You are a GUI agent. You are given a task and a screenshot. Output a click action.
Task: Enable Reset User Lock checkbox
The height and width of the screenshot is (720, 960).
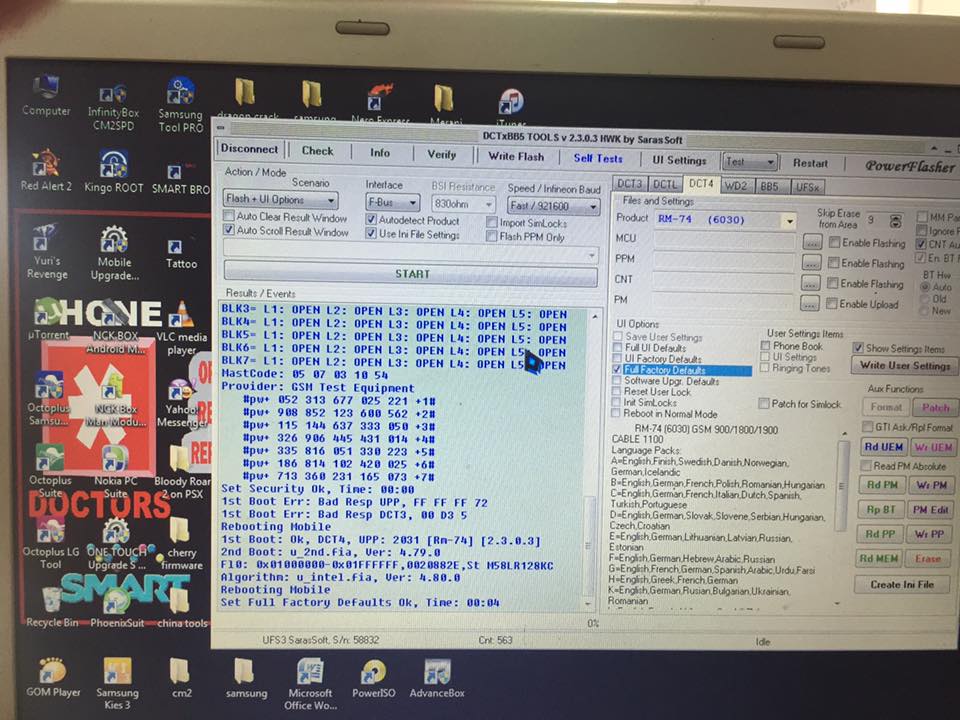[617, 392]
